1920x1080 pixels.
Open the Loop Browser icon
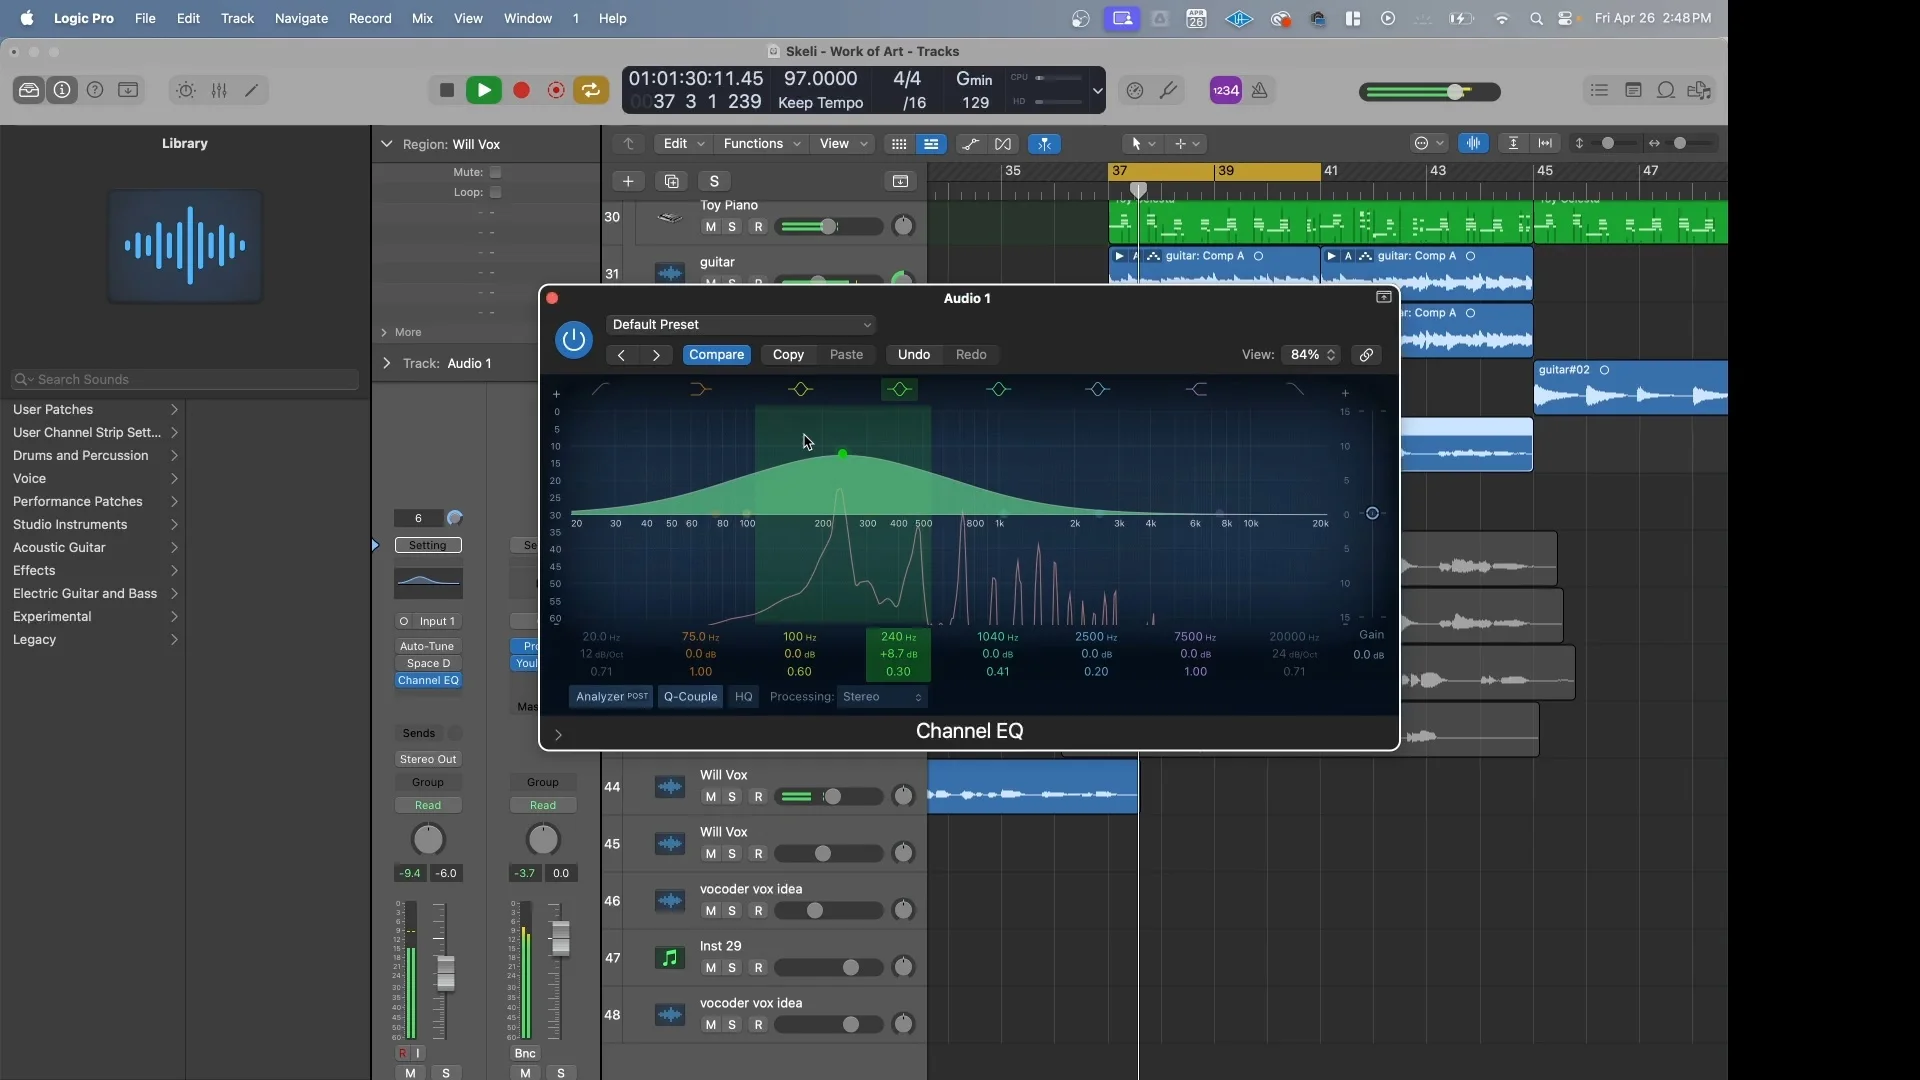point(1667,90)
